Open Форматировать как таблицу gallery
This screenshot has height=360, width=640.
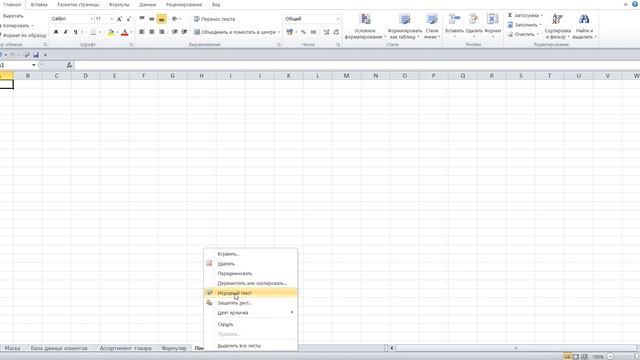tap(404, 26)
